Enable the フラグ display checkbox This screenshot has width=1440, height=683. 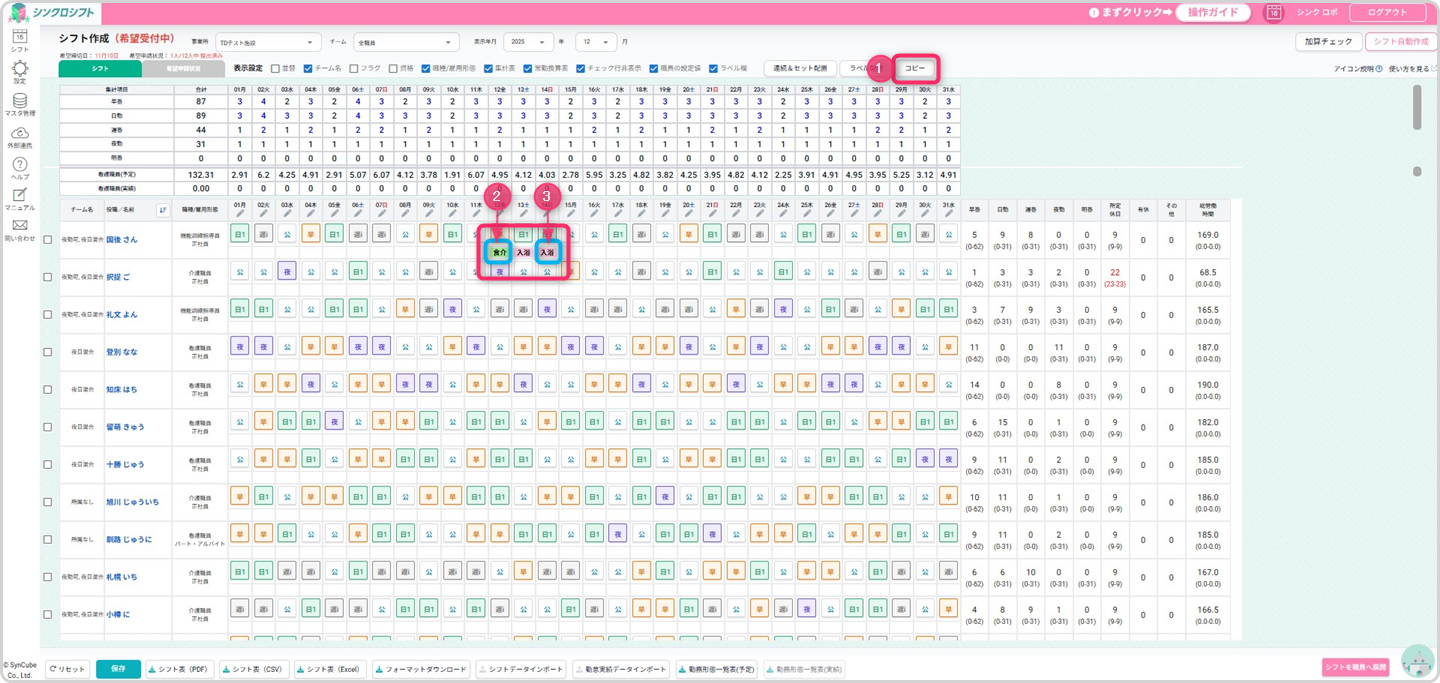[x=354, y=69]
